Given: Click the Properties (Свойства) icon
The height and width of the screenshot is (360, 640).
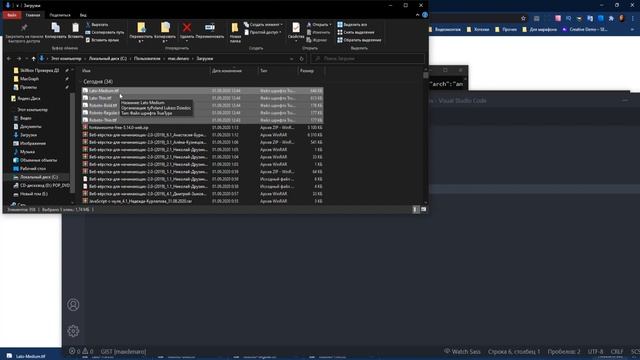Looking at the screenshot, I should (x=296, y=28).
